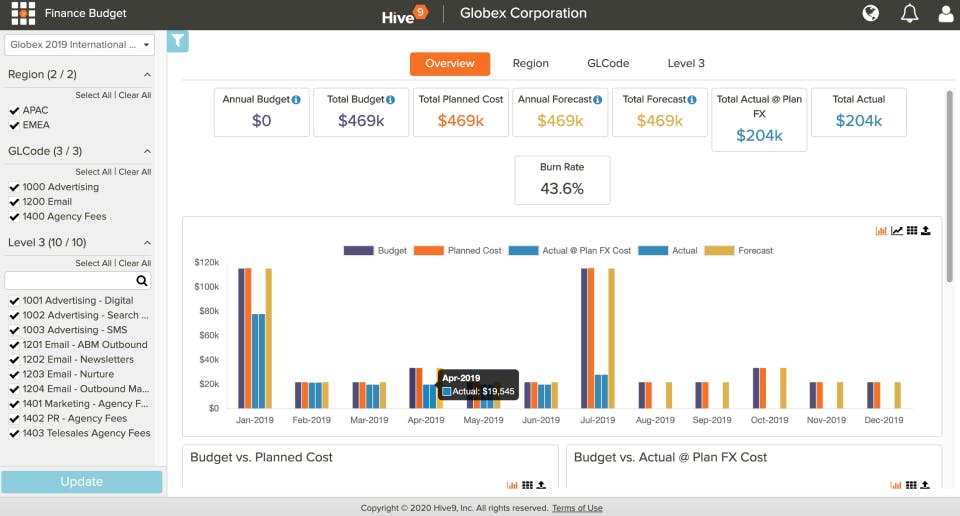960x516 pixels.
Task: Open the Globex 2019 International dropdown
Action: [80, 45]
